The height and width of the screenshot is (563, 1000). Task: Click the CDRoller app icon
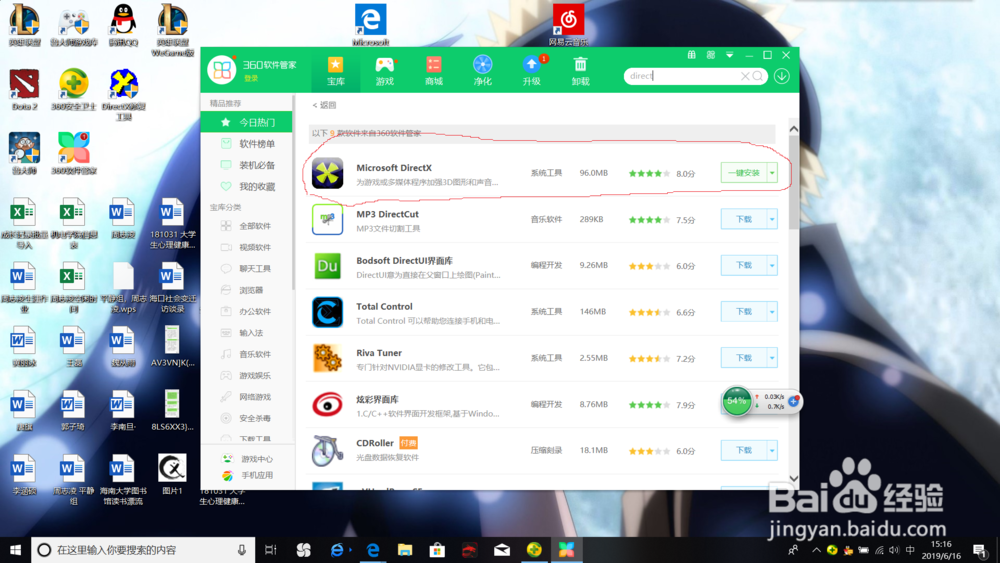click(x=327, y=450)
